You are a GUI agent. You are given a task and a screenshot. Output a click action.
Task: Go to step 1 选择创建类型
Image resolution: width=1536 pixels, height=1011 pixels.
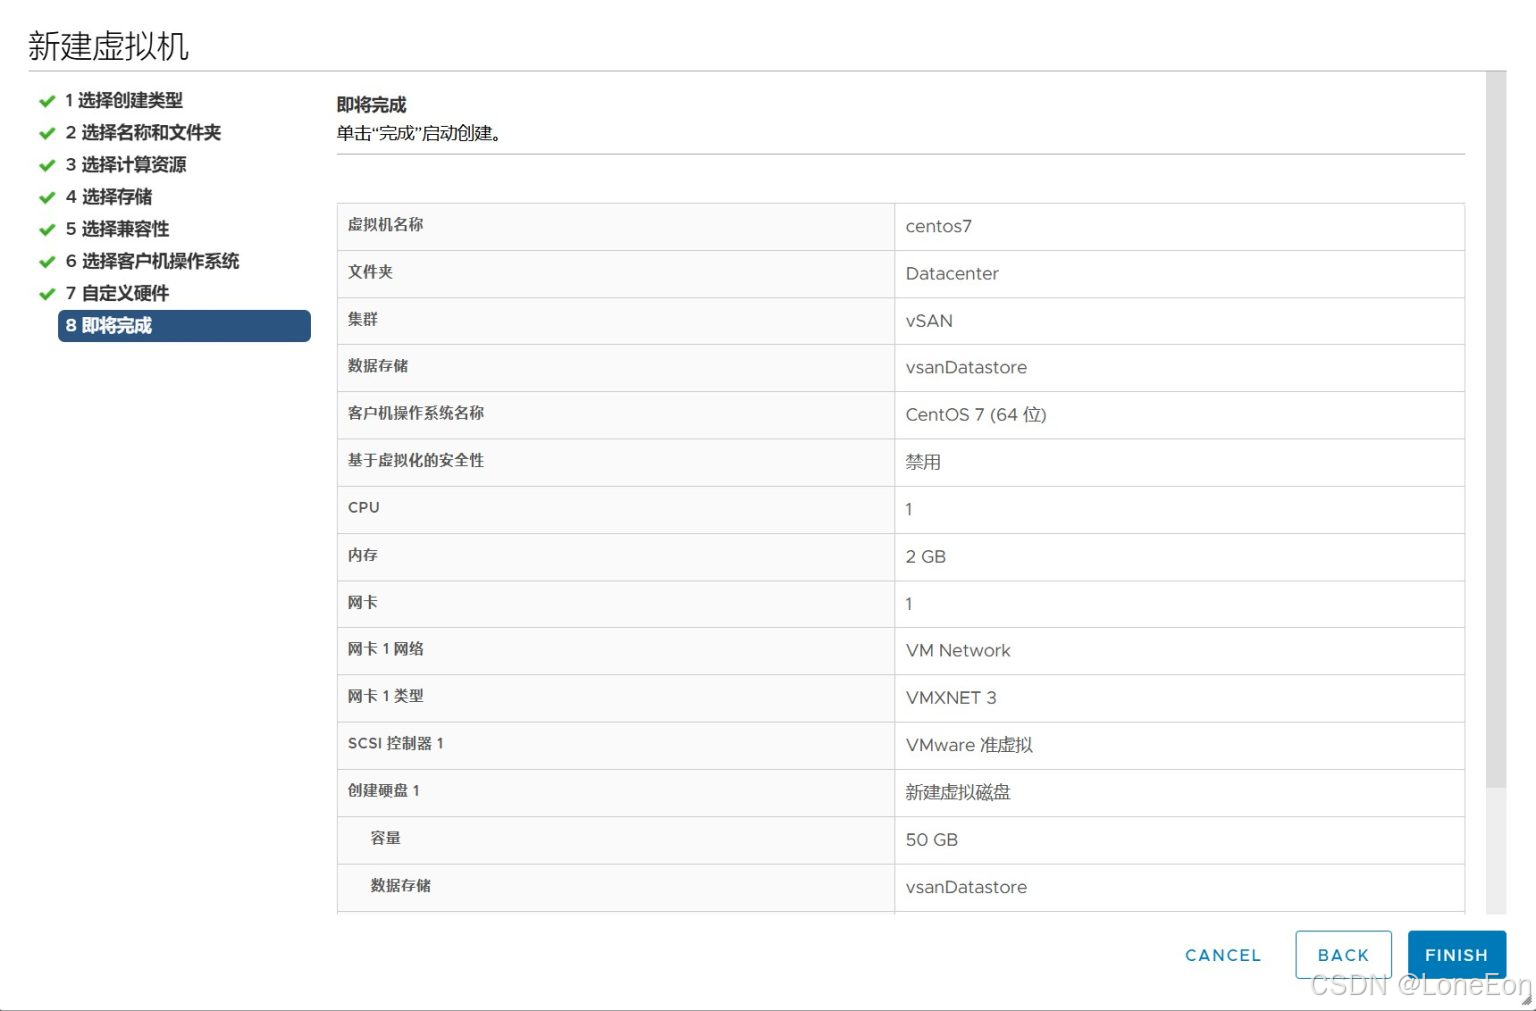tap(124, 100)
